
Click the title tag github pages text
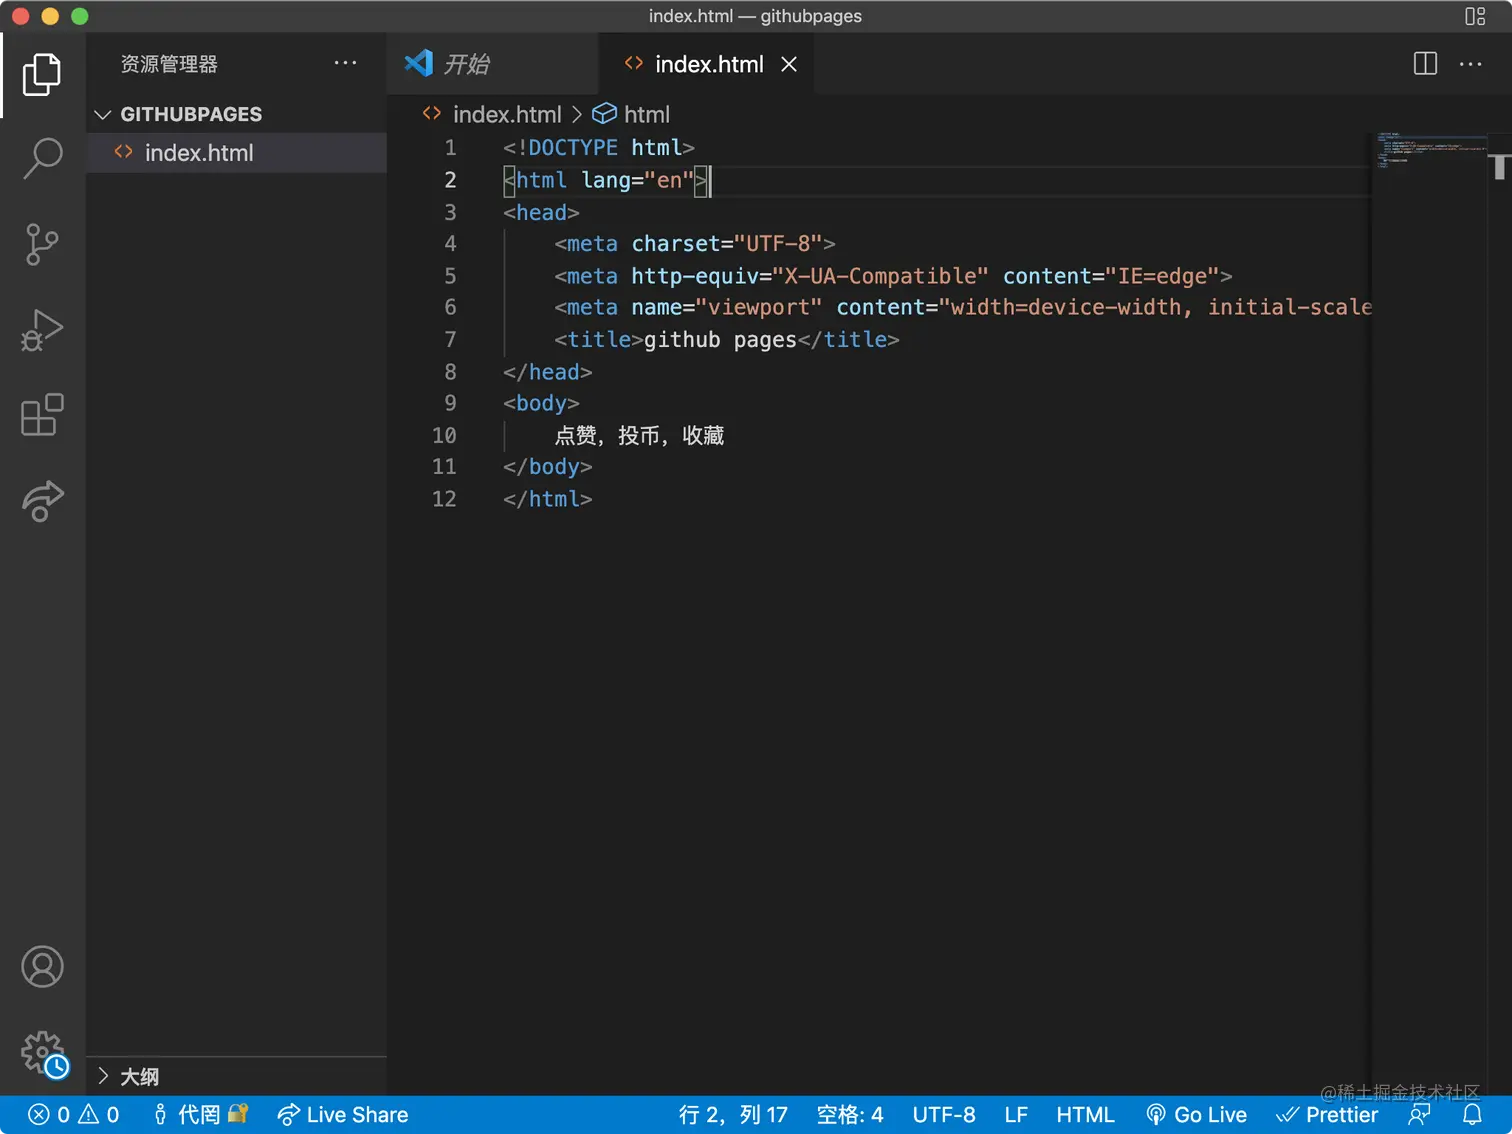pyautogui.click(x=720, y=340)
